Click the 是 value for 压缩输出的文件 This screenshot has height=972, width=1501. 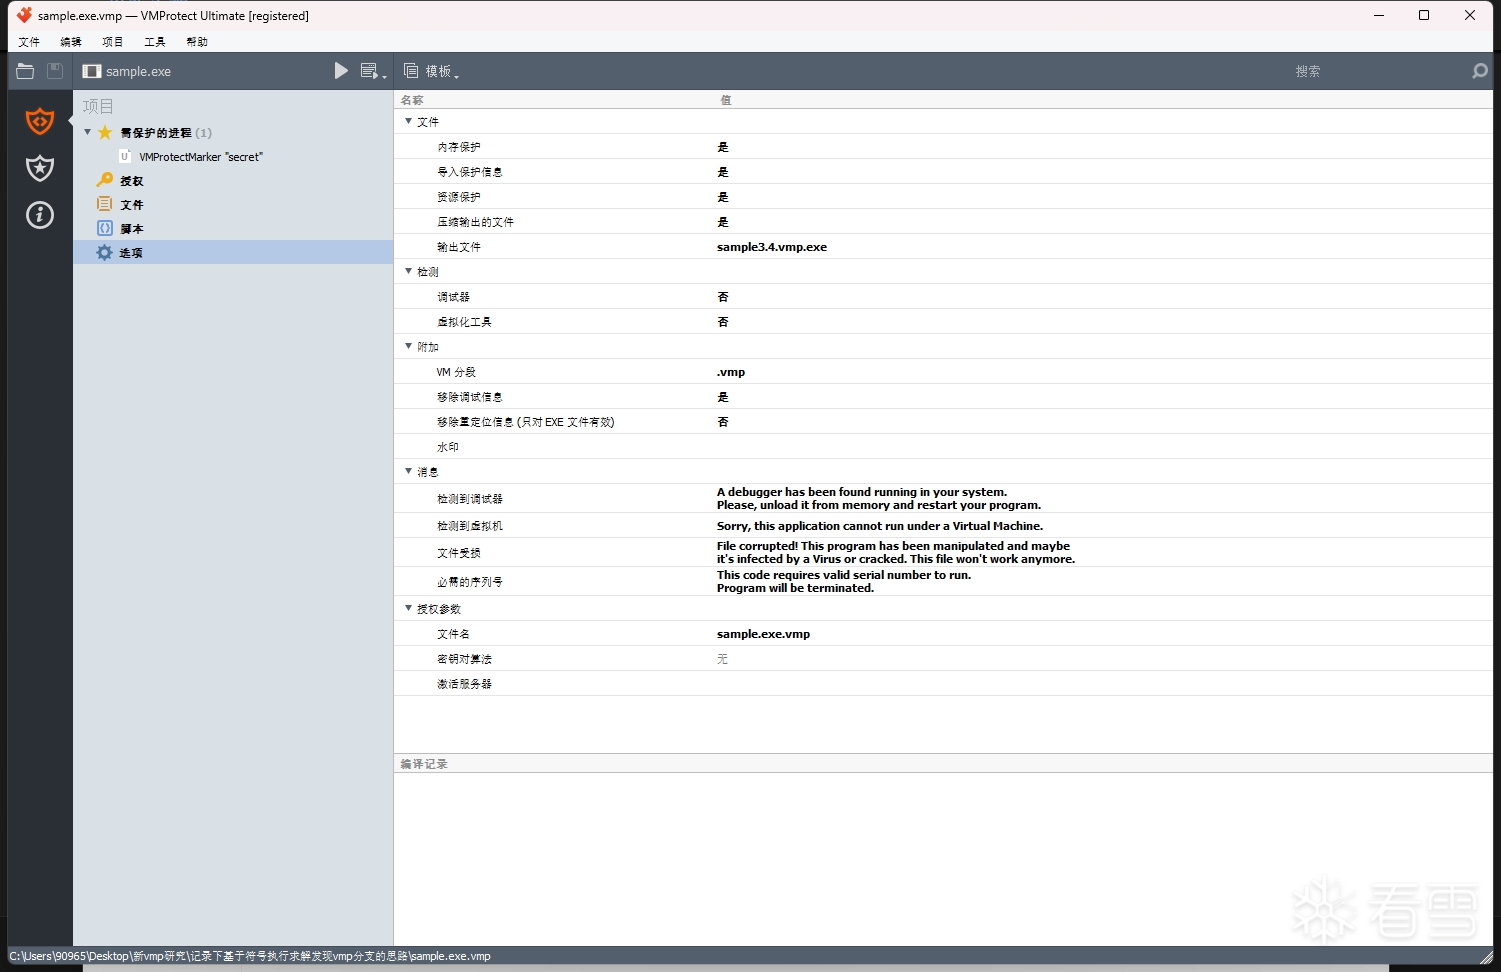coord(723,222)
